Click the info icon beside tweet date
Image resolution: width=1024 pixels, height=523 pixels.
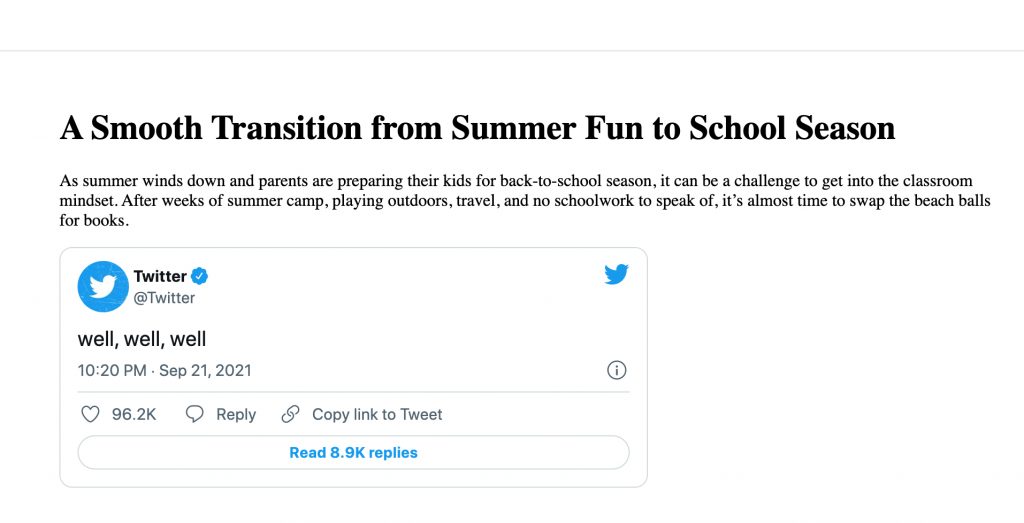click(x=616, y=370)
